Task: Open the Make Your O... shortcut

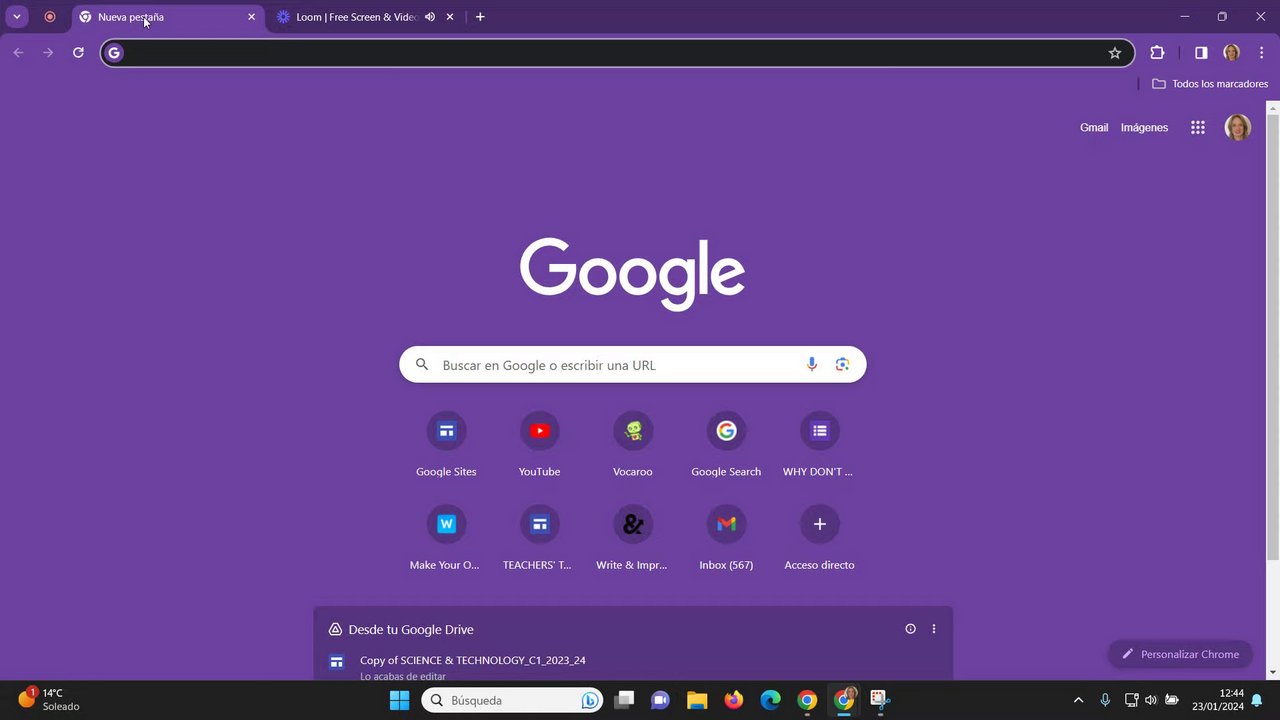Action: [446, 538]
